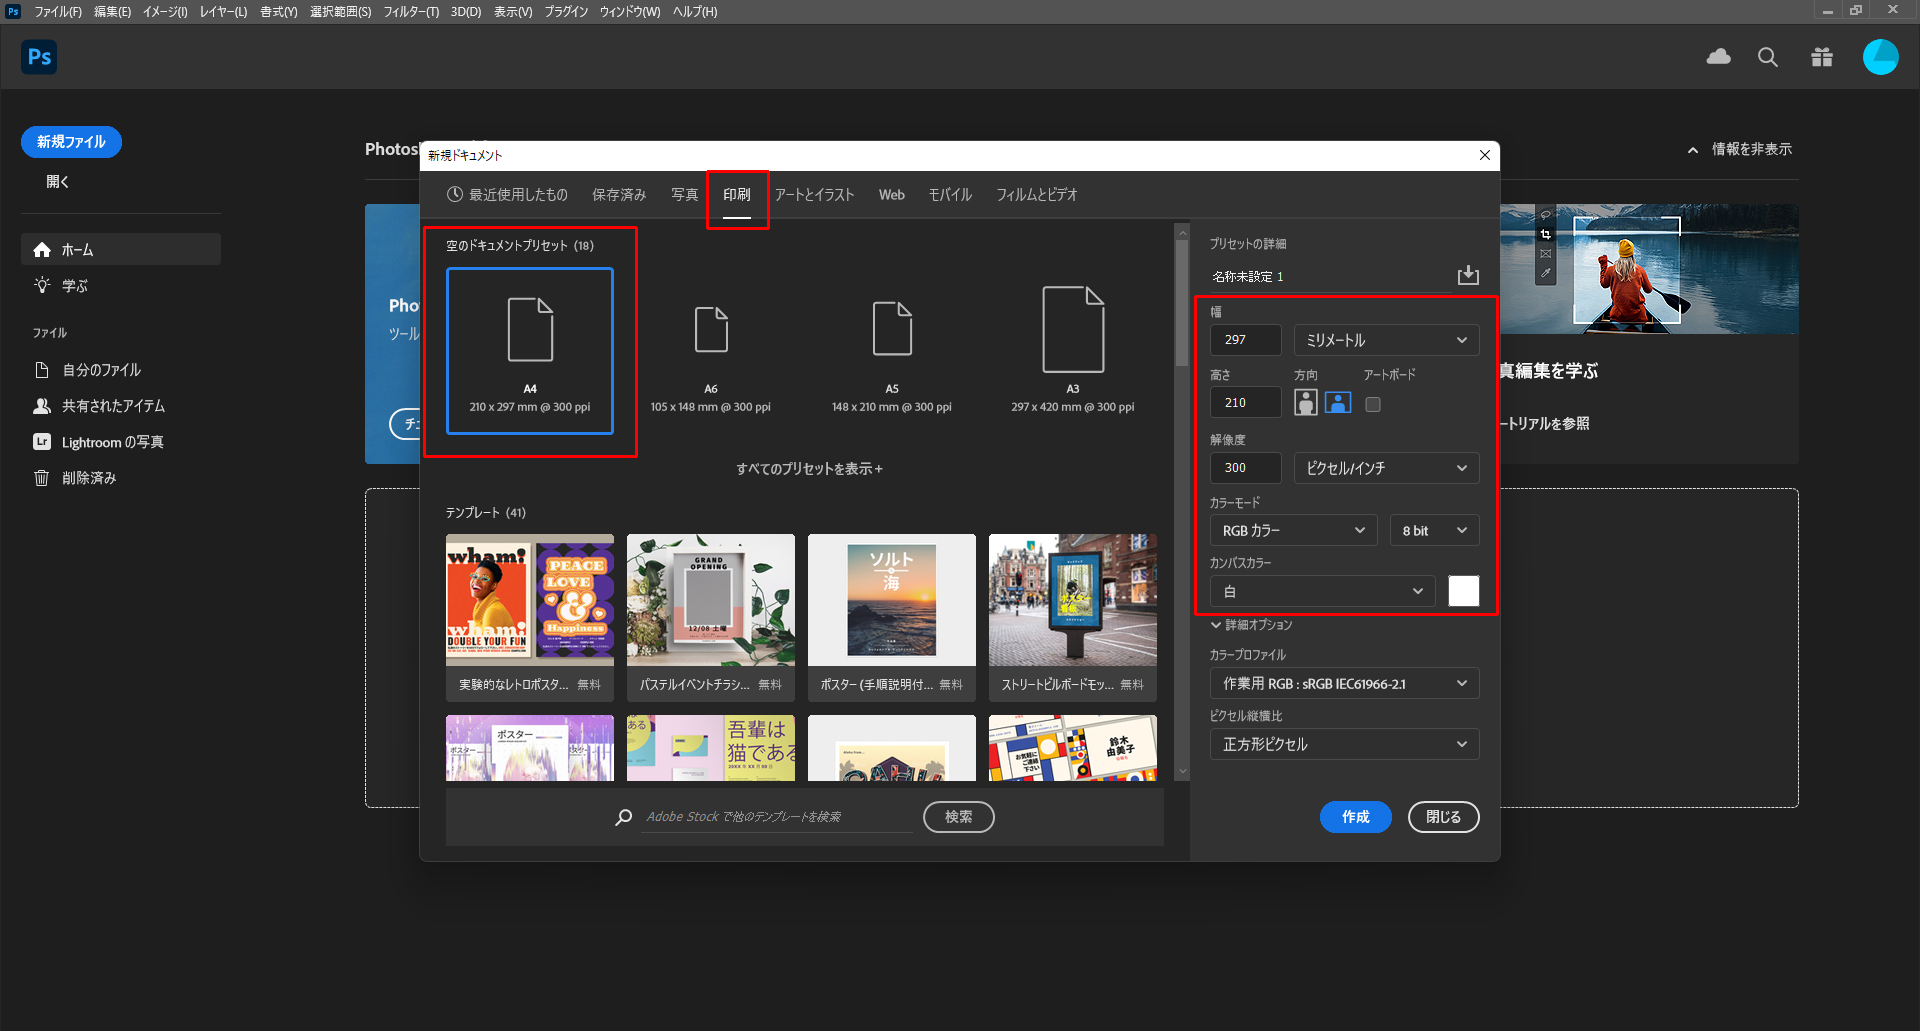This screenshot has height=1031, width=1920.
Task: Open the Deleted trash item in sidebar
Action: pyautogui.click(x=88, y=478)
